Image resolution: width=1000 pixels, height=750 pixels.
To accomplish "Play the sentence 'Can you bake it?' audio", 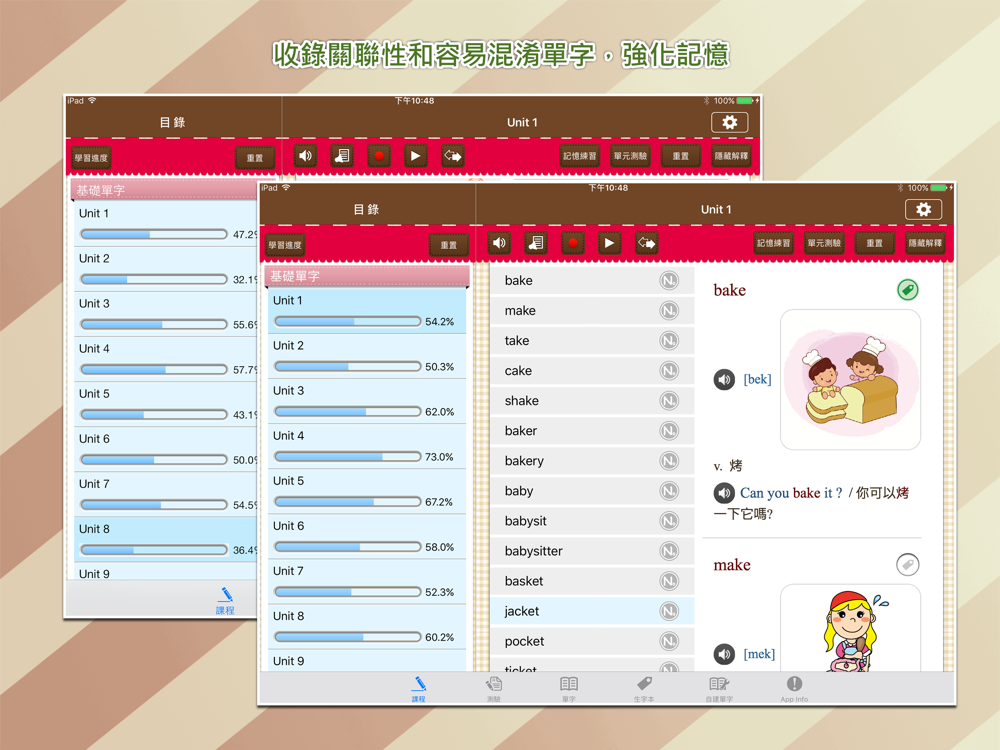I will 724,493.
